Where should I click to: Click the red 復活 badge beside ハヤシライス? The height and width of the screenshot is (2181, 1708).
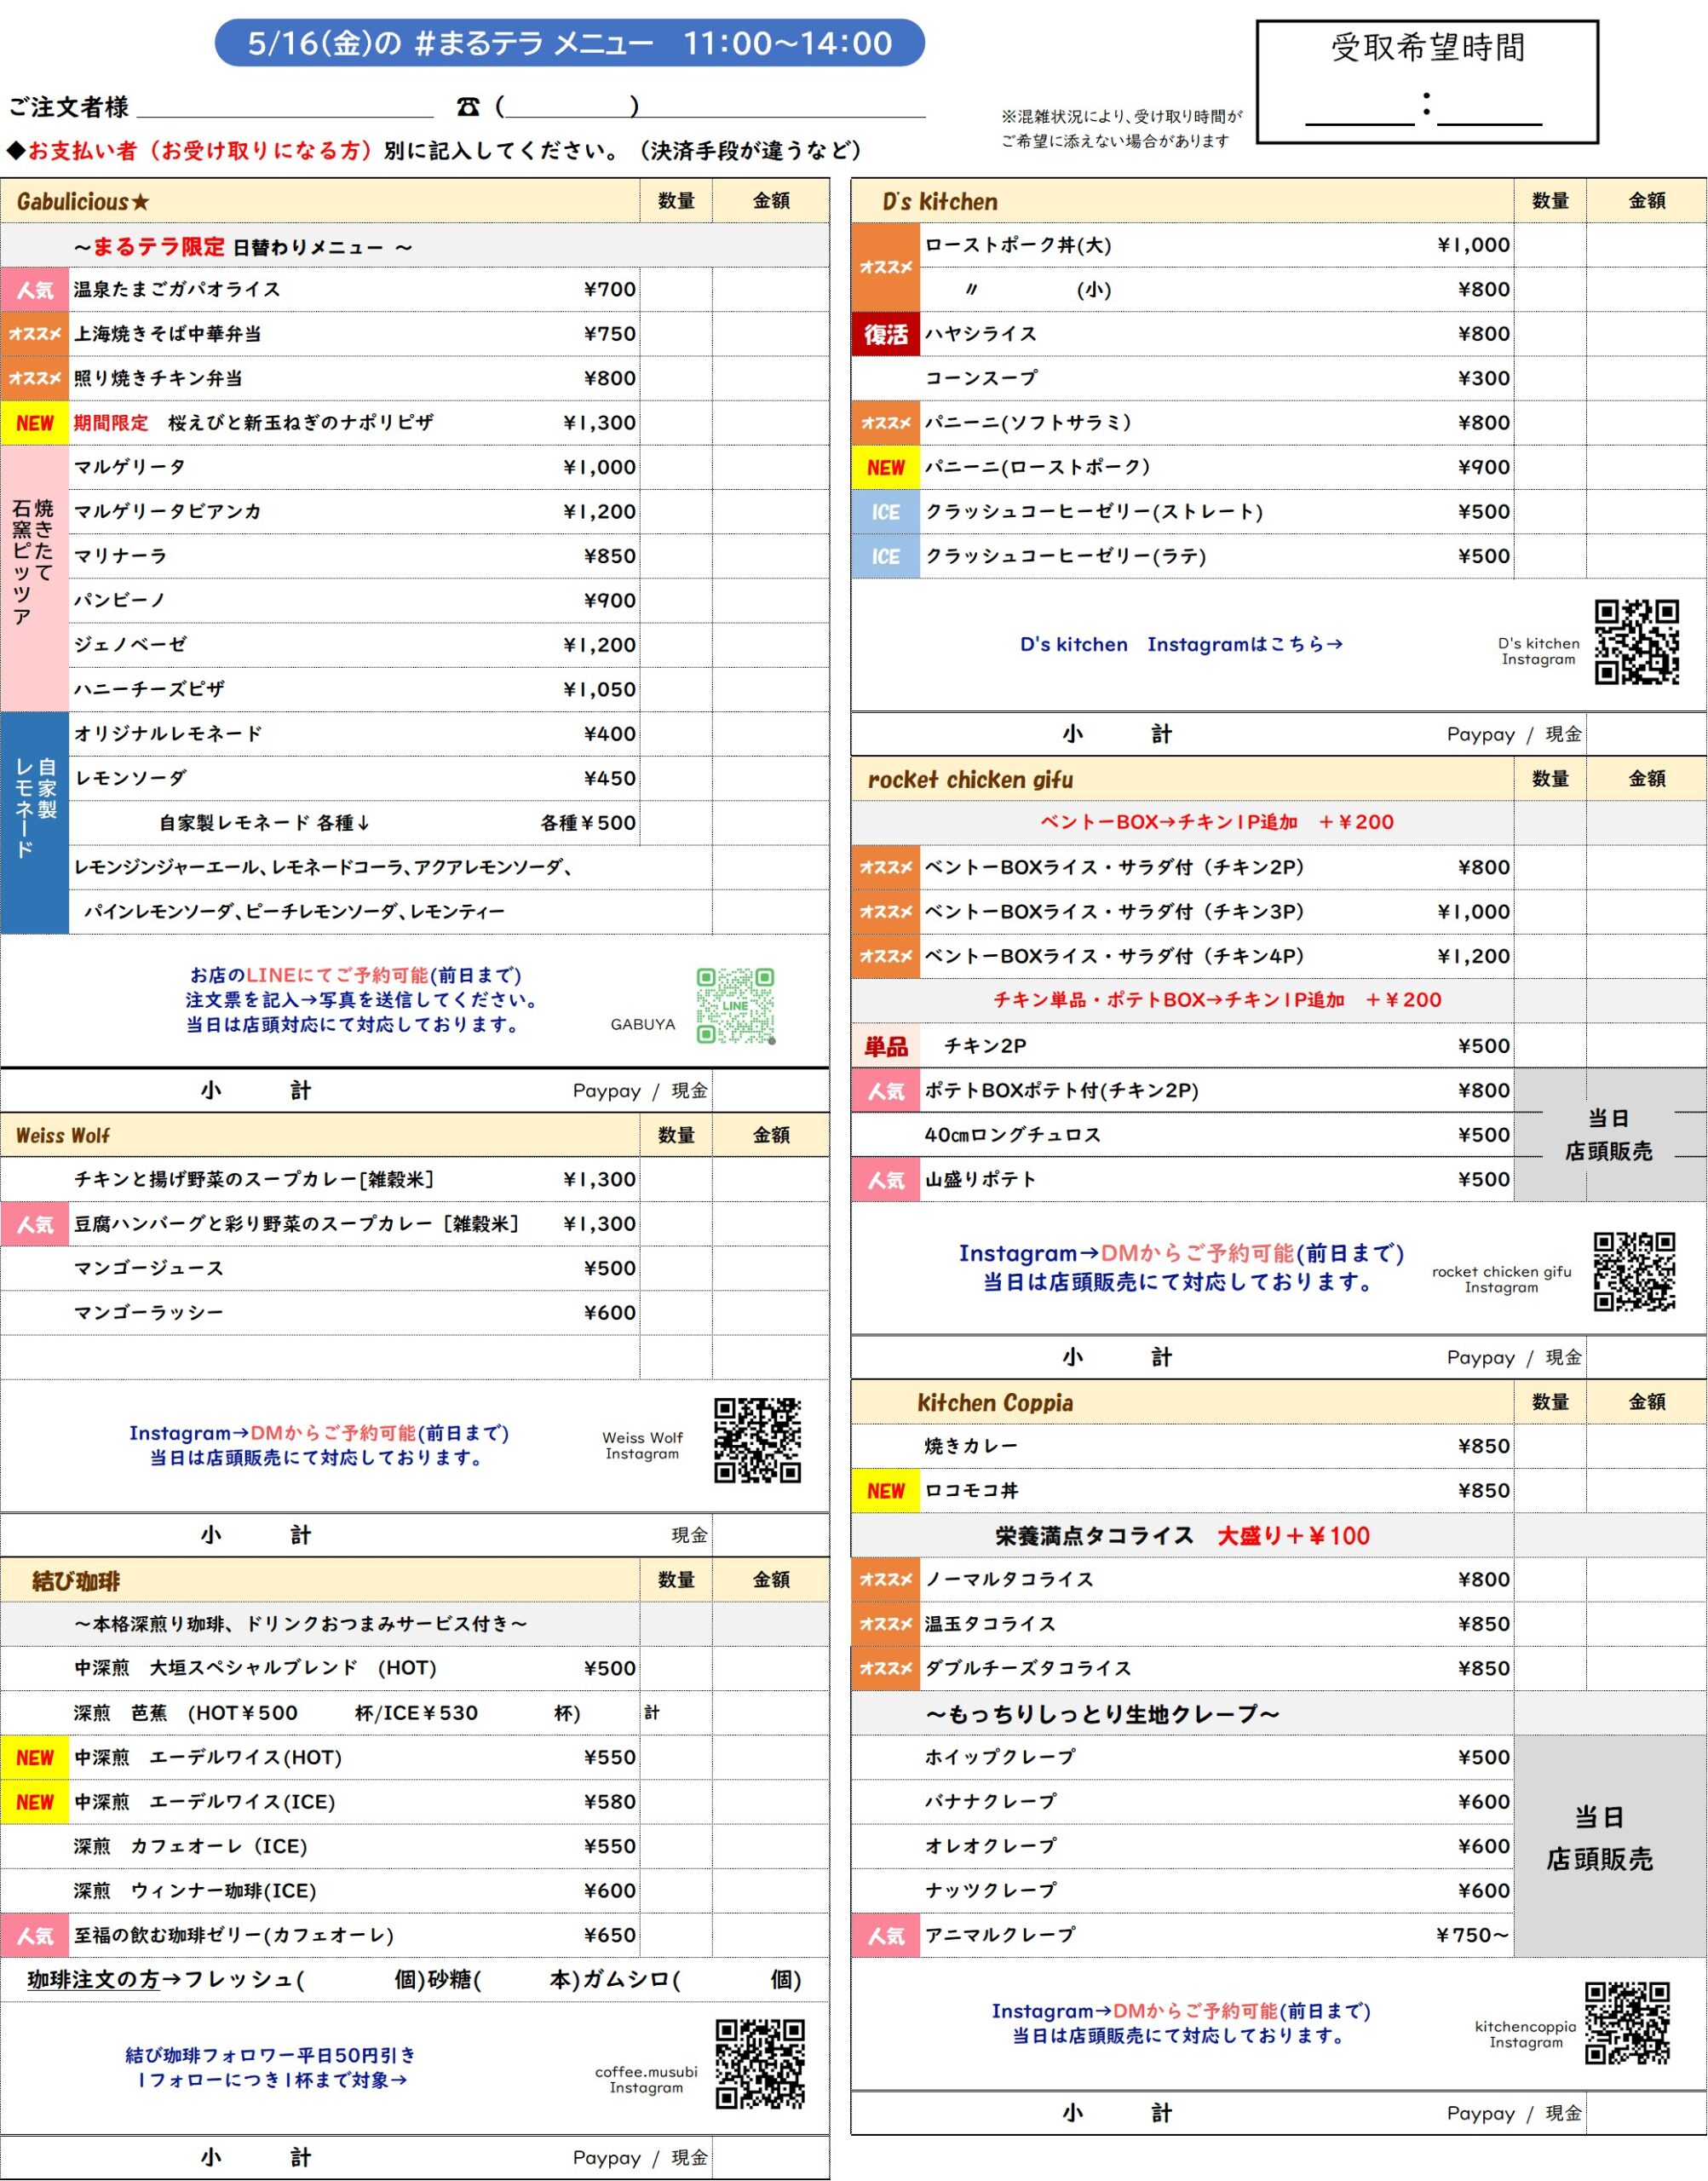[885, 334]
